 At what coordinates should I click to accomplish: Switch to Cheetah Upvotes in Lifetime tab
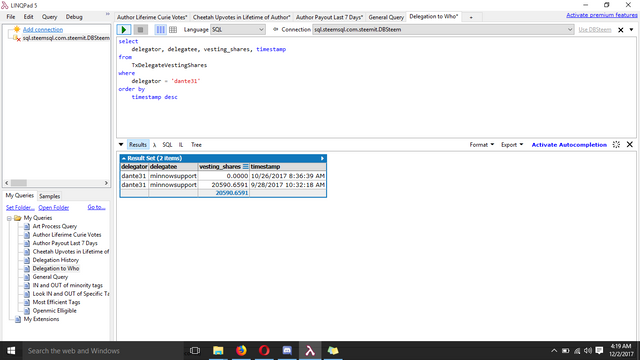coord(241,17)
